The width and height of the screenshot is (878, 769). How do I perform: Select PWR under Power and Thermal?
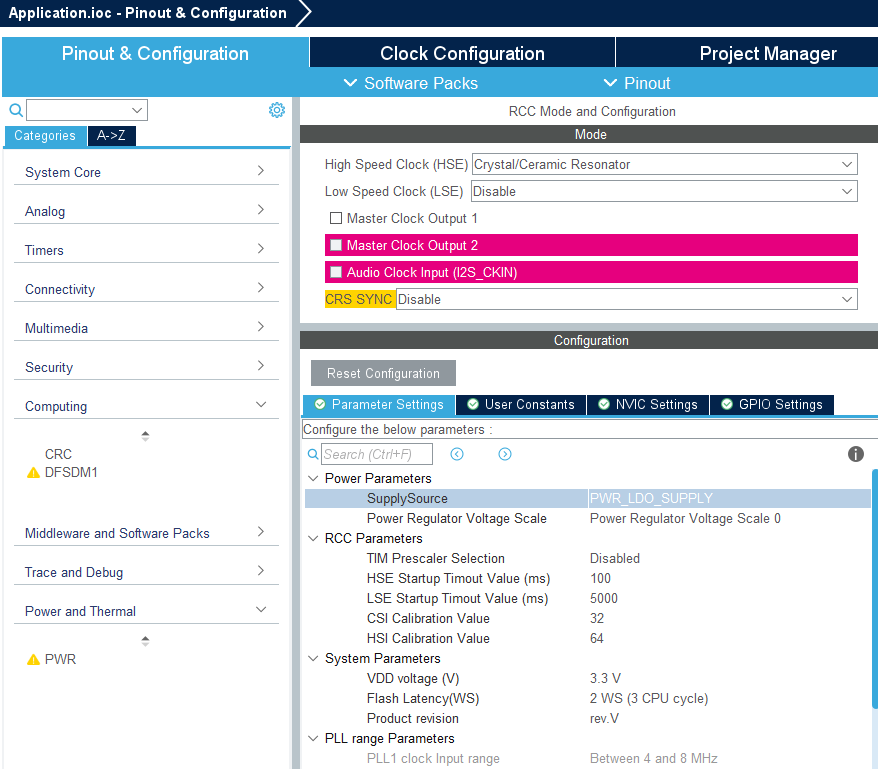[60, 659]
